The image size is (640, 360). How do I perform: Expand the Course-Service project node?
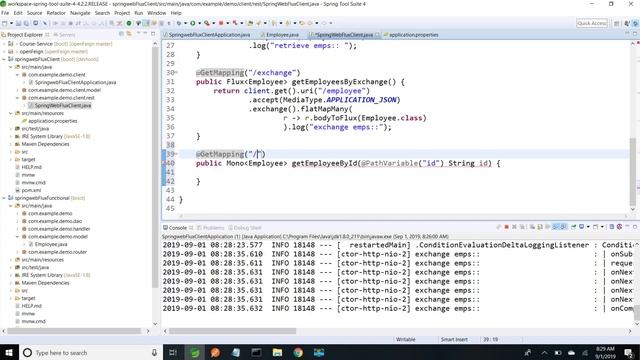tap(4, 44)
